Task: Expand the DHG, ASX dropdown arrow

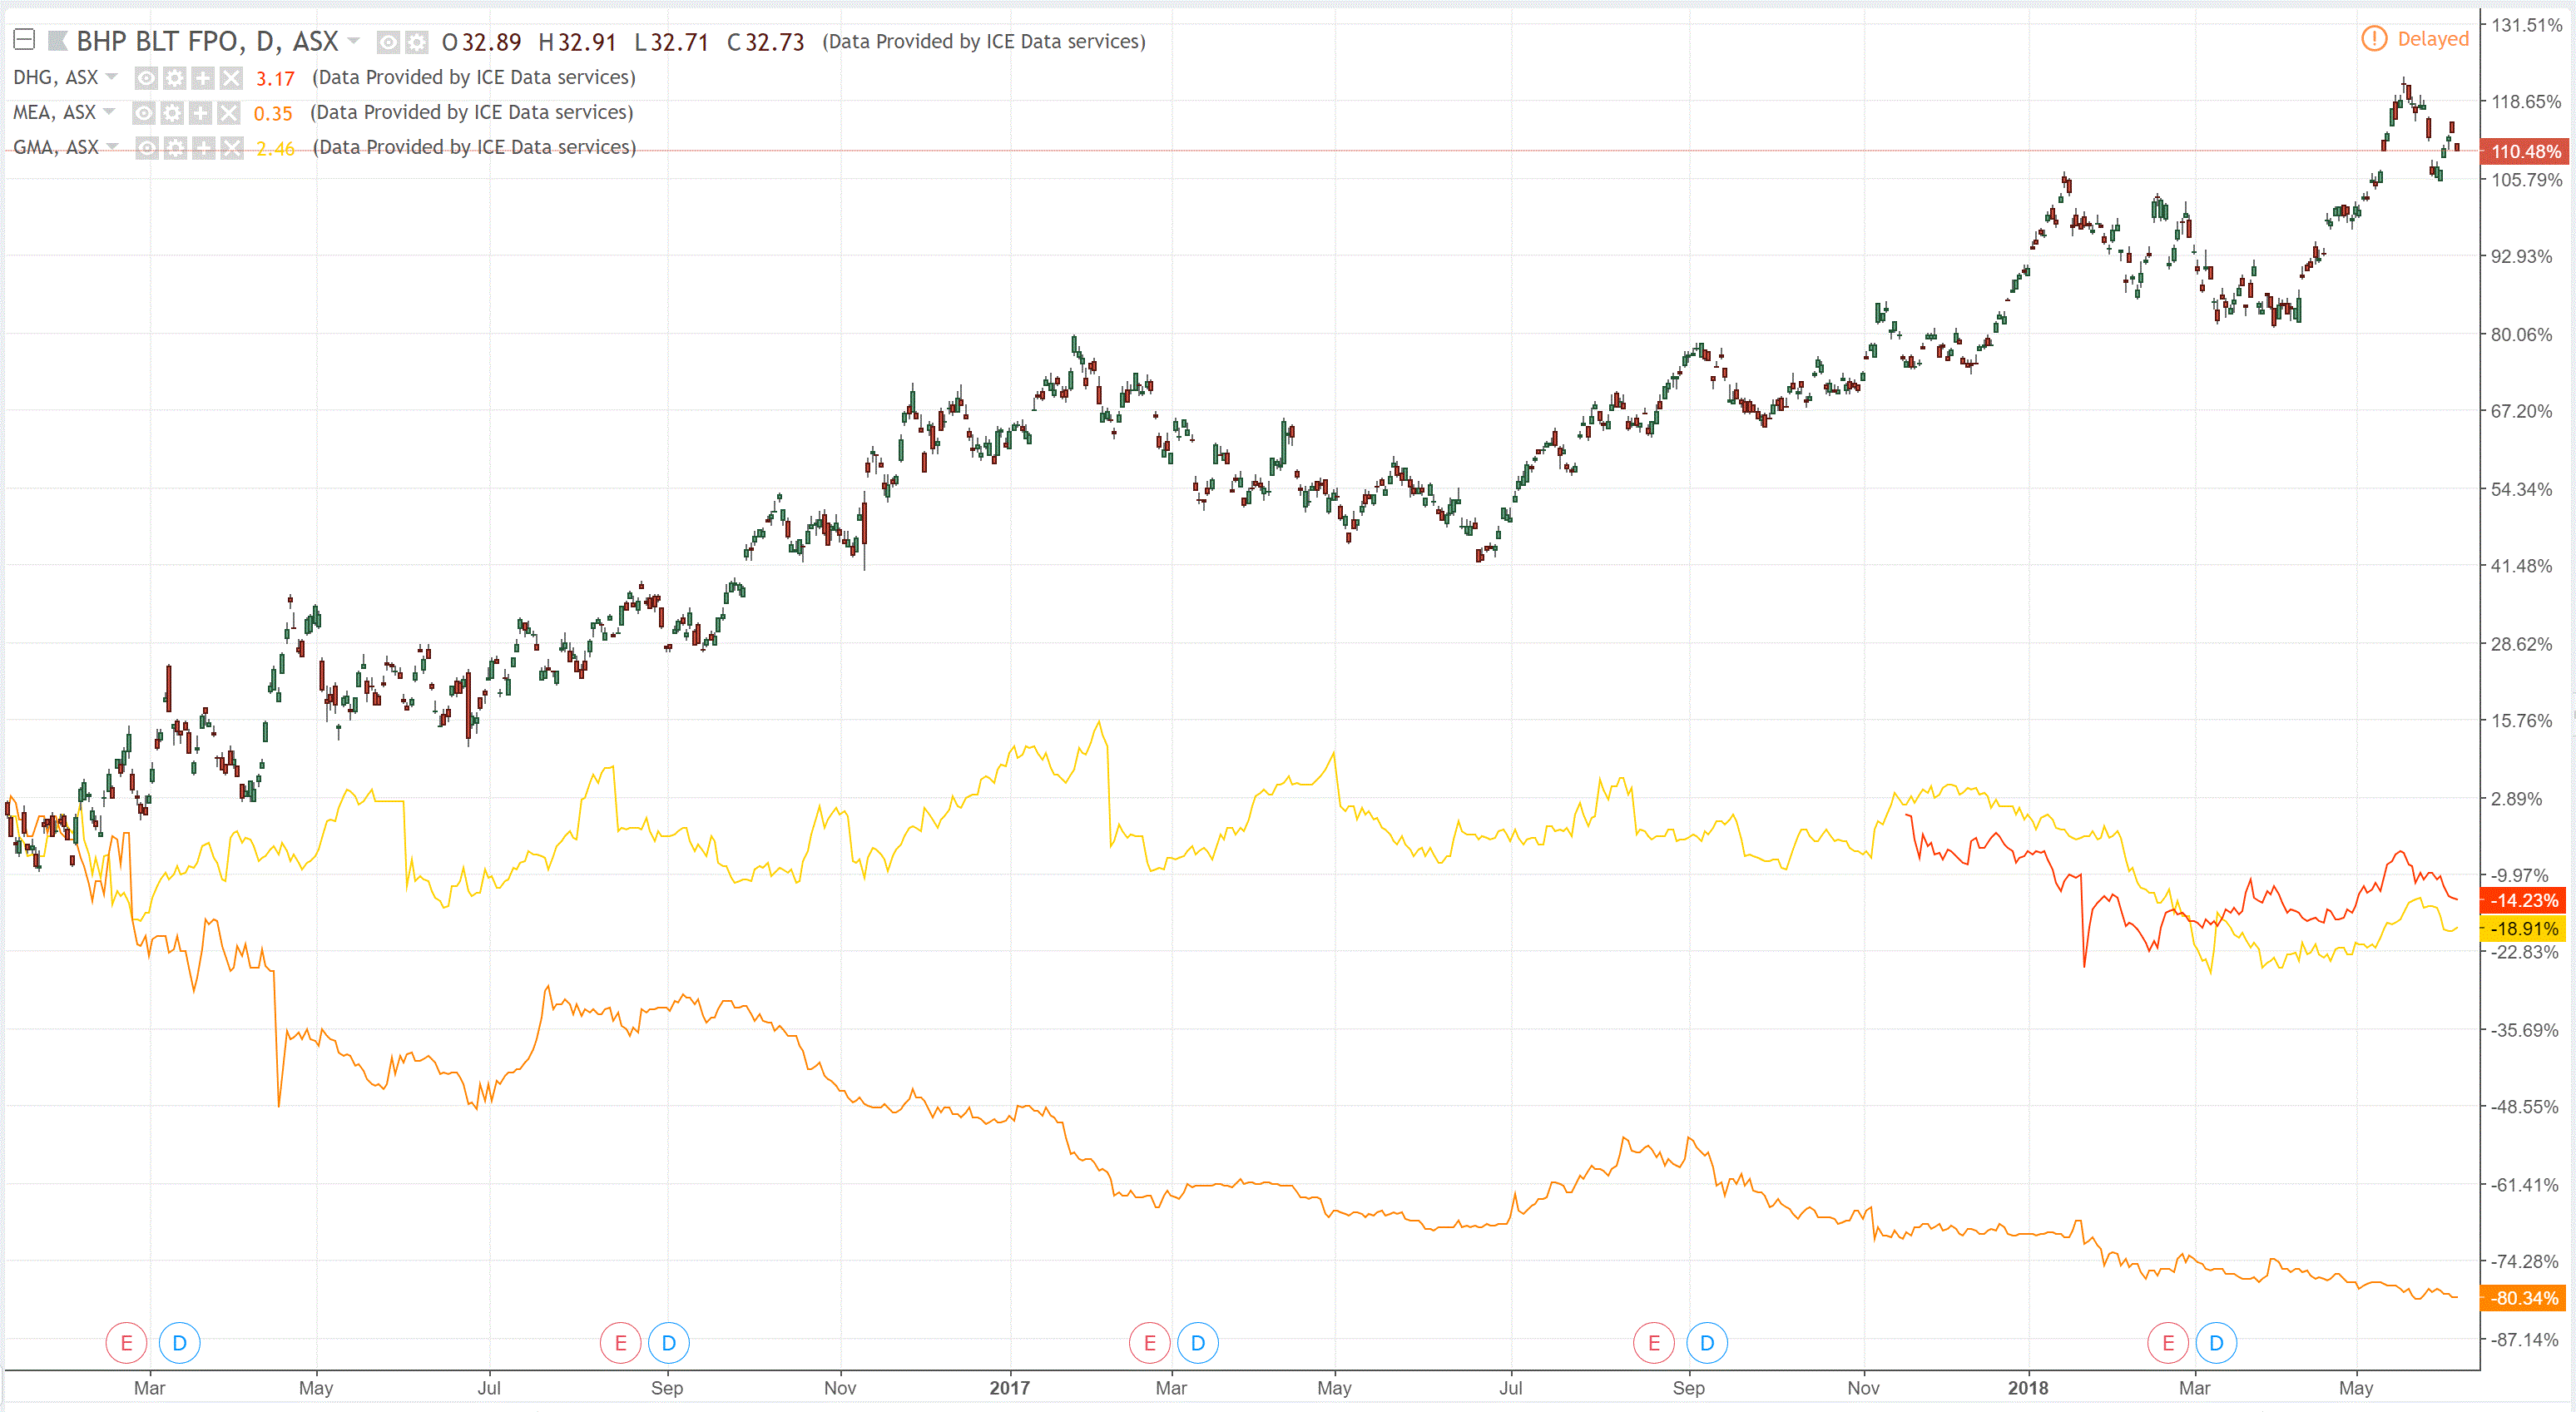Action: [112, 77]
